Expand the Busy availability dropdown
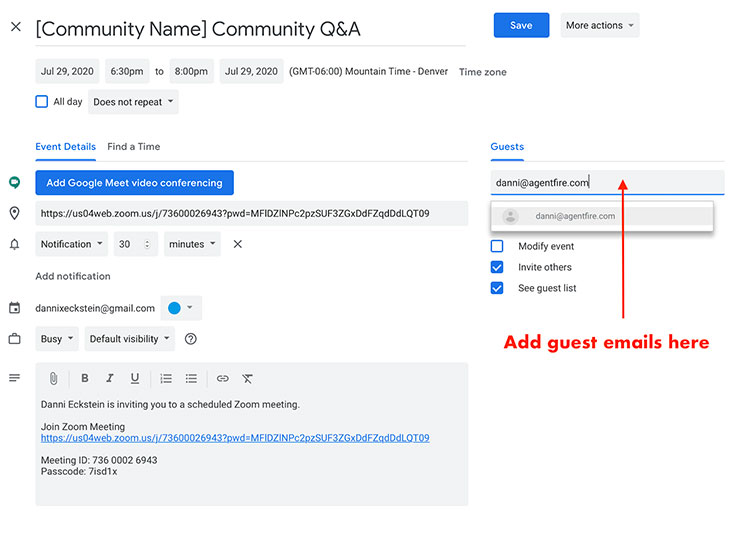 point(57,339)
